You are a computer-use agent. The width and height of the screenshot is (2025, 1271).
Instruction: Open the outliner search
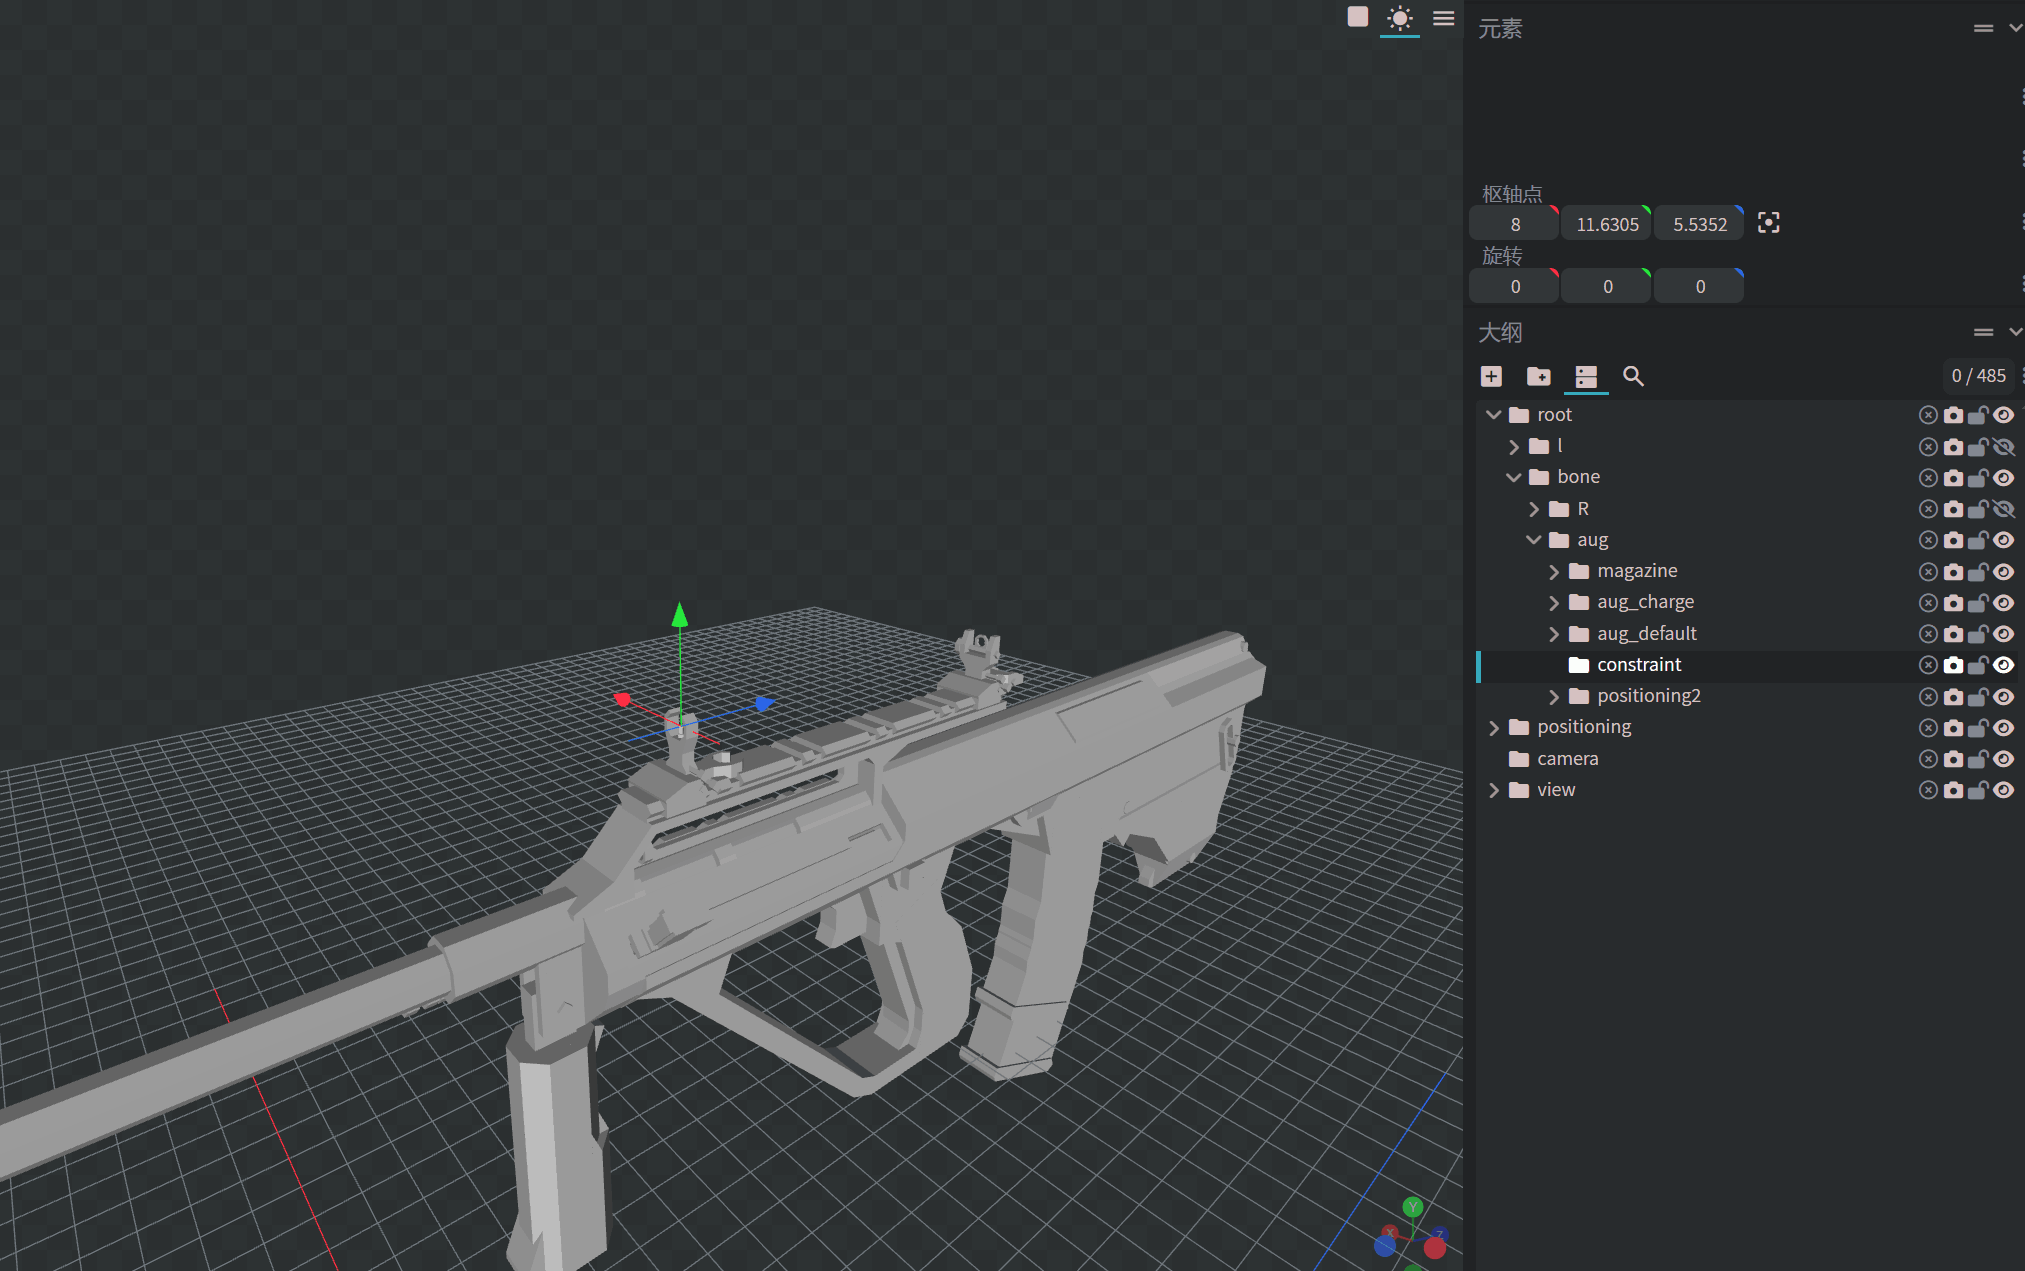[1633, 376]
